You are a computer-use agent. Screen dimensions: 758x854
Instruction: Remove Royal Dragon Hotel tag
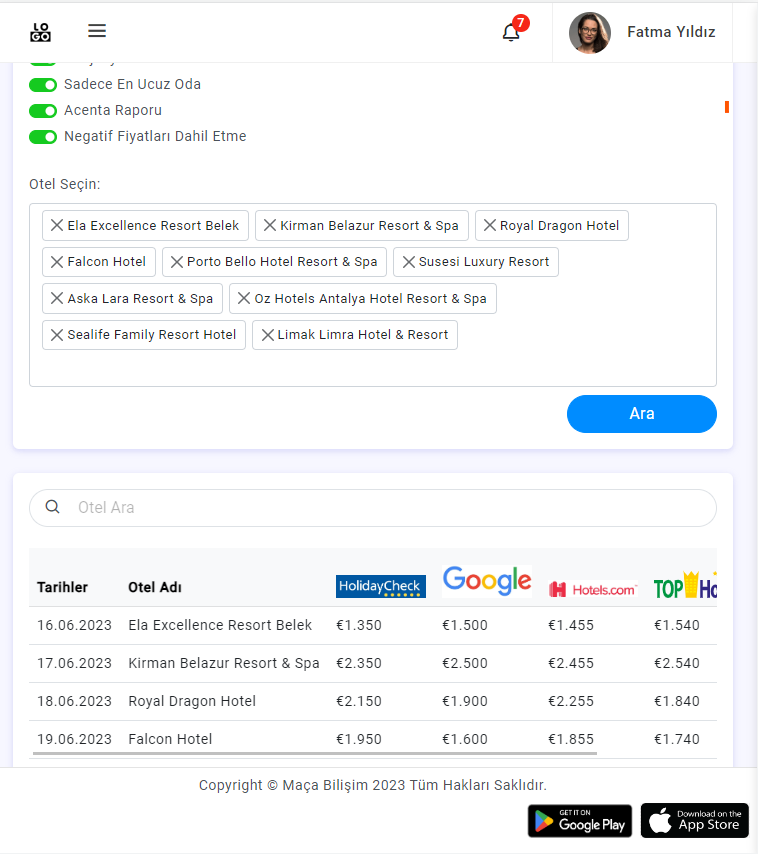(x=490, y=226)
